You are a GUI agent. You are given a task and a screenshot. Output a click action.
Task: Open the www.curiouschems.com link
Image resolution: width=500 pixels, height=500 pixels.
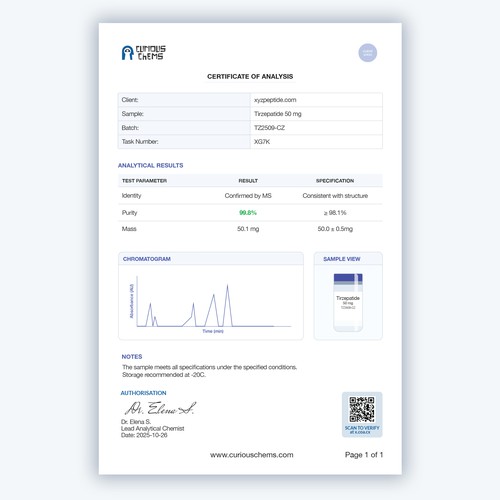(x=252, y=455)
